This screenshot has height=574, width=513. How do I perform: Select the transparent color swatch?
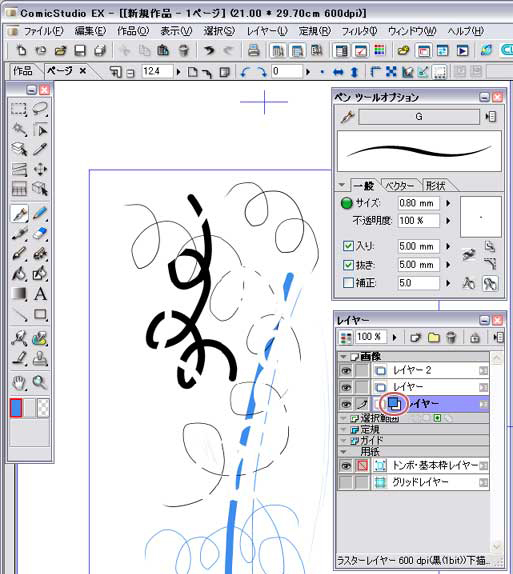pos(43,408)
